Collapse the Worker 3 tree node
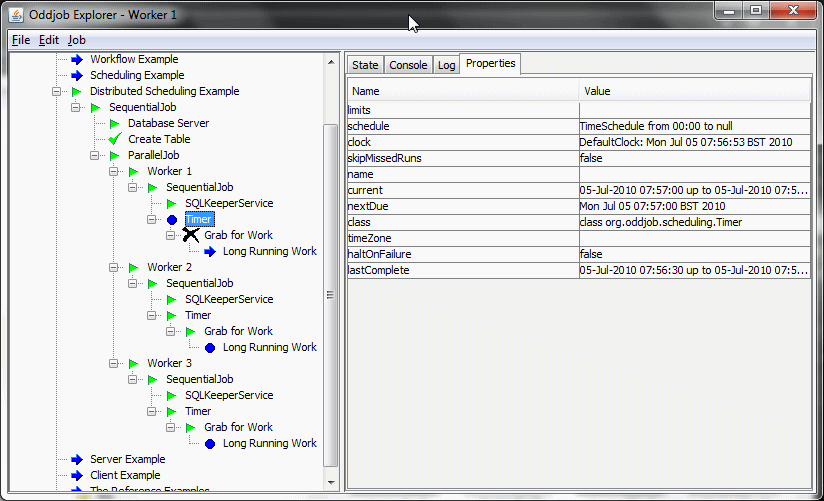This screenshot has width=824, height=501. tap(114, 363)
